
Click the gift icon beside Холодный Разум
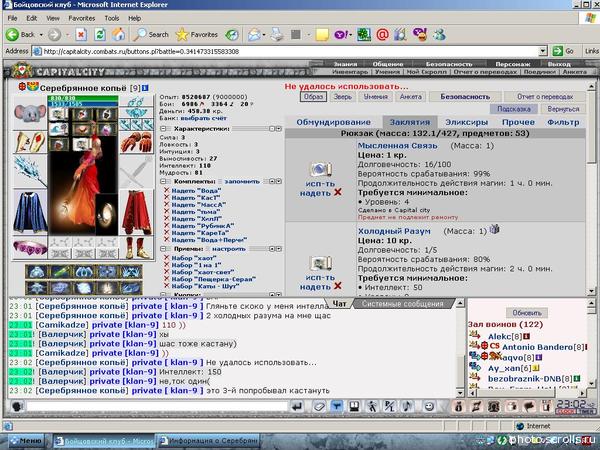point(493,229)
